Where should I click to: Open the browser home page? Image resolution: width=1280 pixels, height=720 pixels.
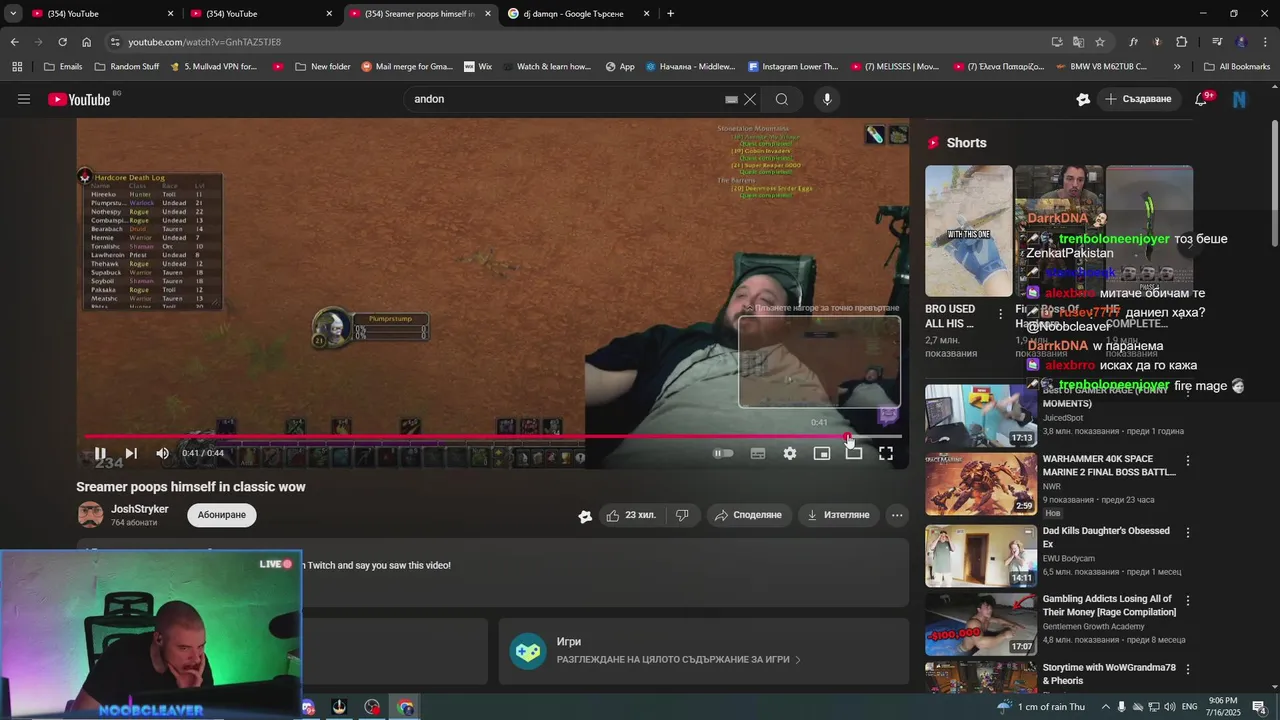(x=86, y=42)
